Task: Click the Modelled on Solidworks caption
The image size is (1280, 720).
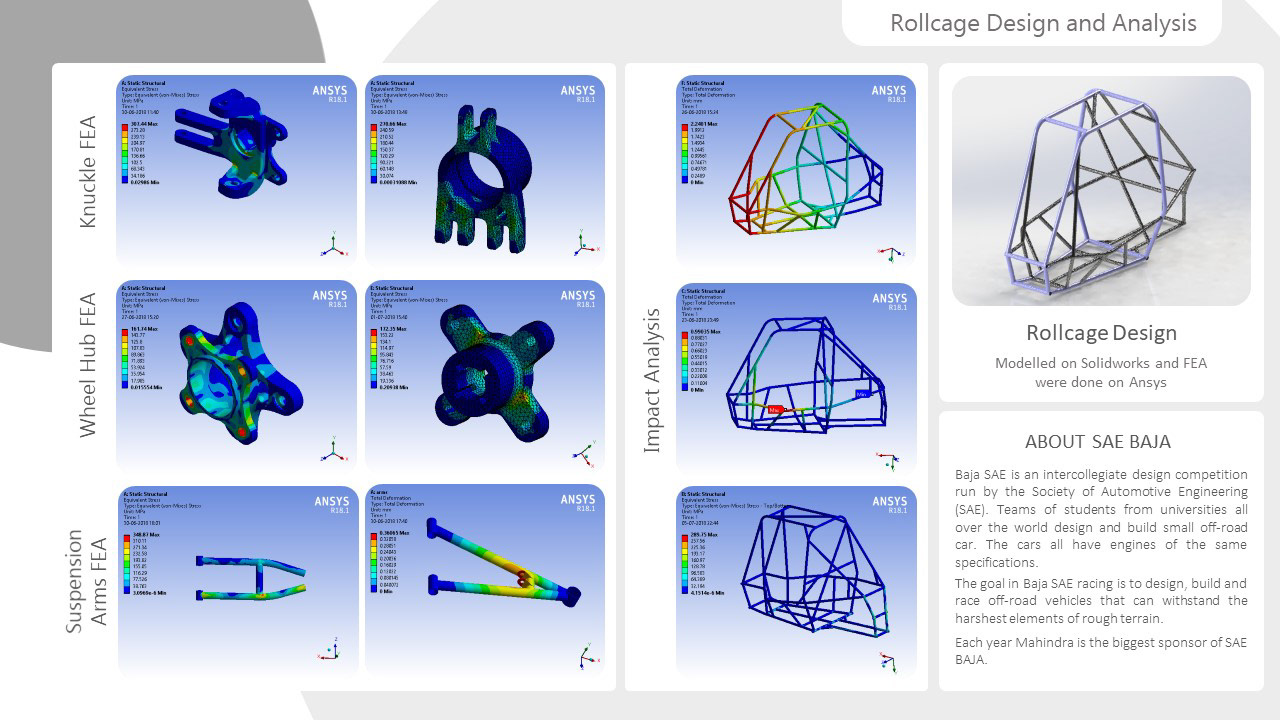Action: [1101, 372]
